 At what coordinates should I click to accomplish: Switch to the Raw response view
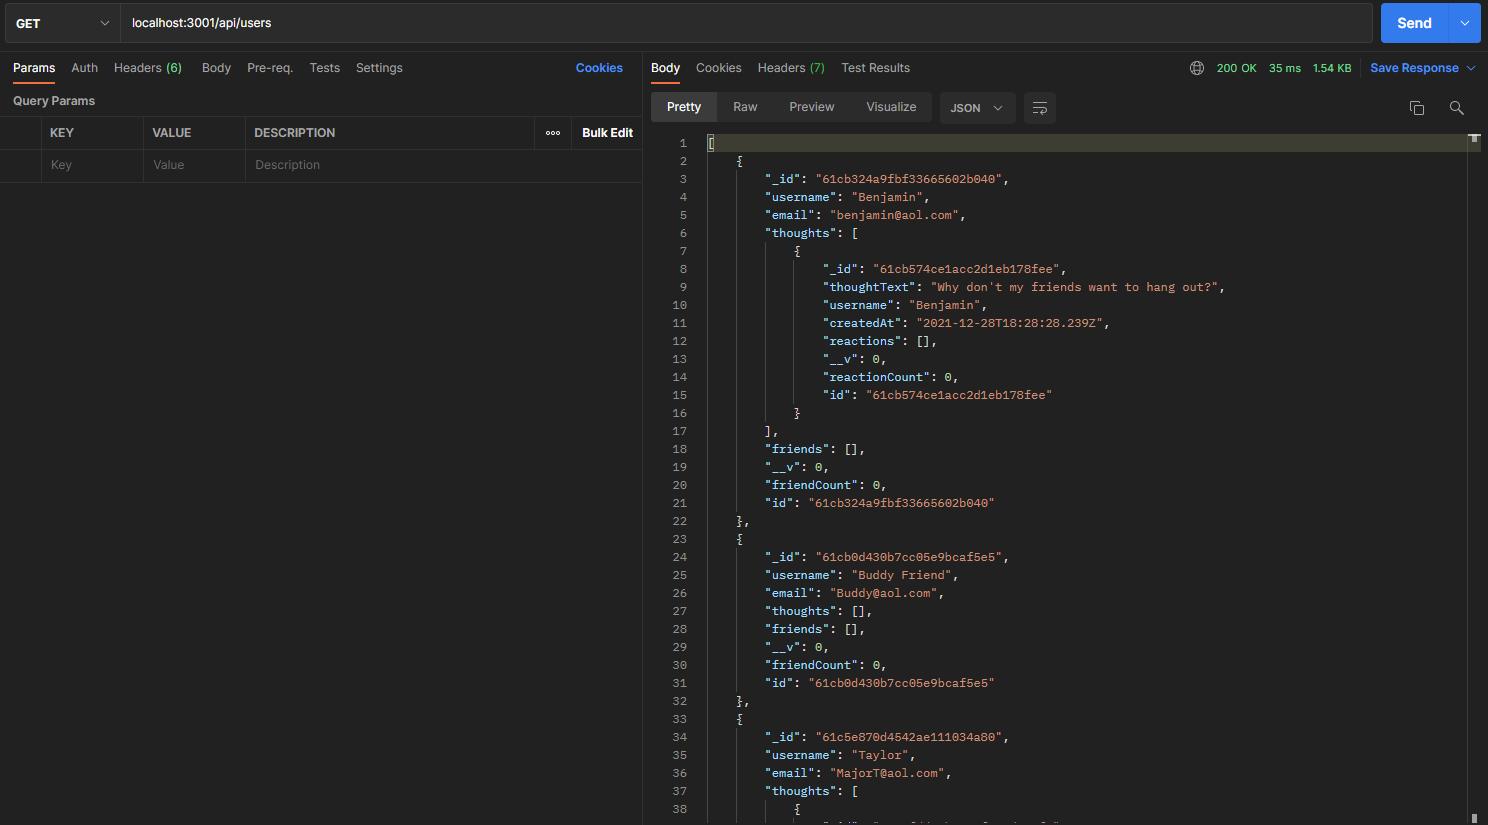coord(745,107)
